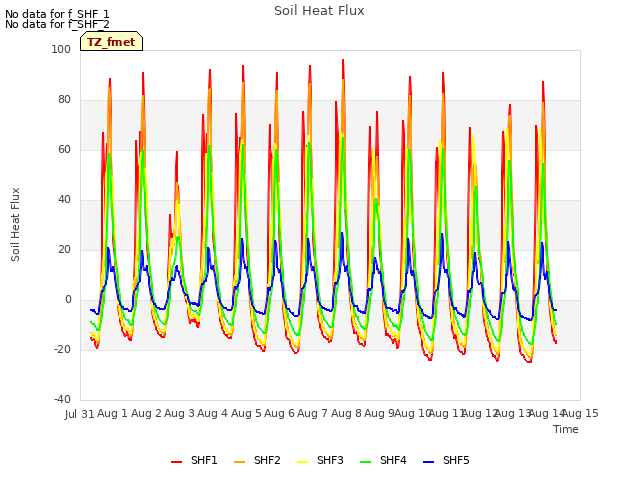Click the -40 y-axis tick label

(x=62, y=399)
